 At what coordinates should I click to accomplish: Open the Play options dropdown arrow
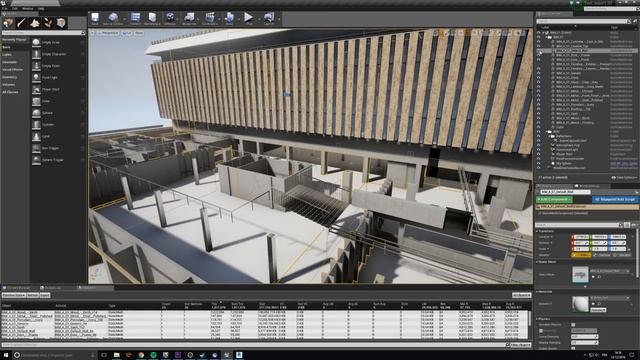pos(259,19)
